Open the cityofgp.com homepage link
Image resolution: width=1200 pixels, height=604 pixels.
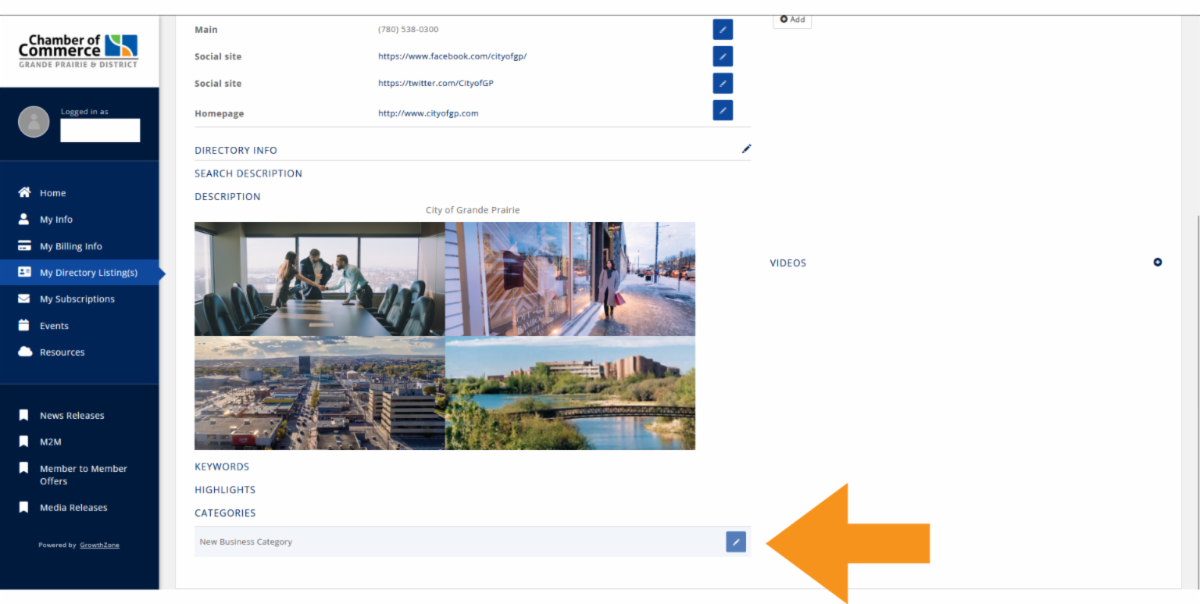coord(428,114)
